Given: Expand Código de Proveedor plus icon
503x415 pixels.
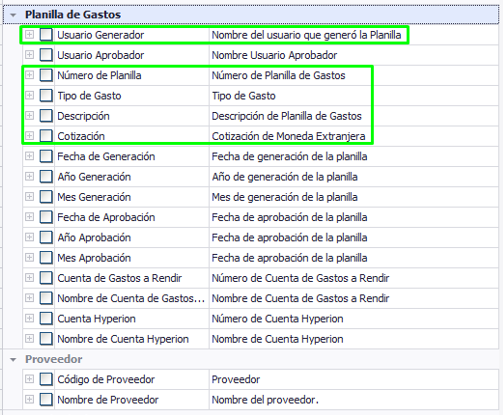Looking at the screenshot, I should [29, 379].
